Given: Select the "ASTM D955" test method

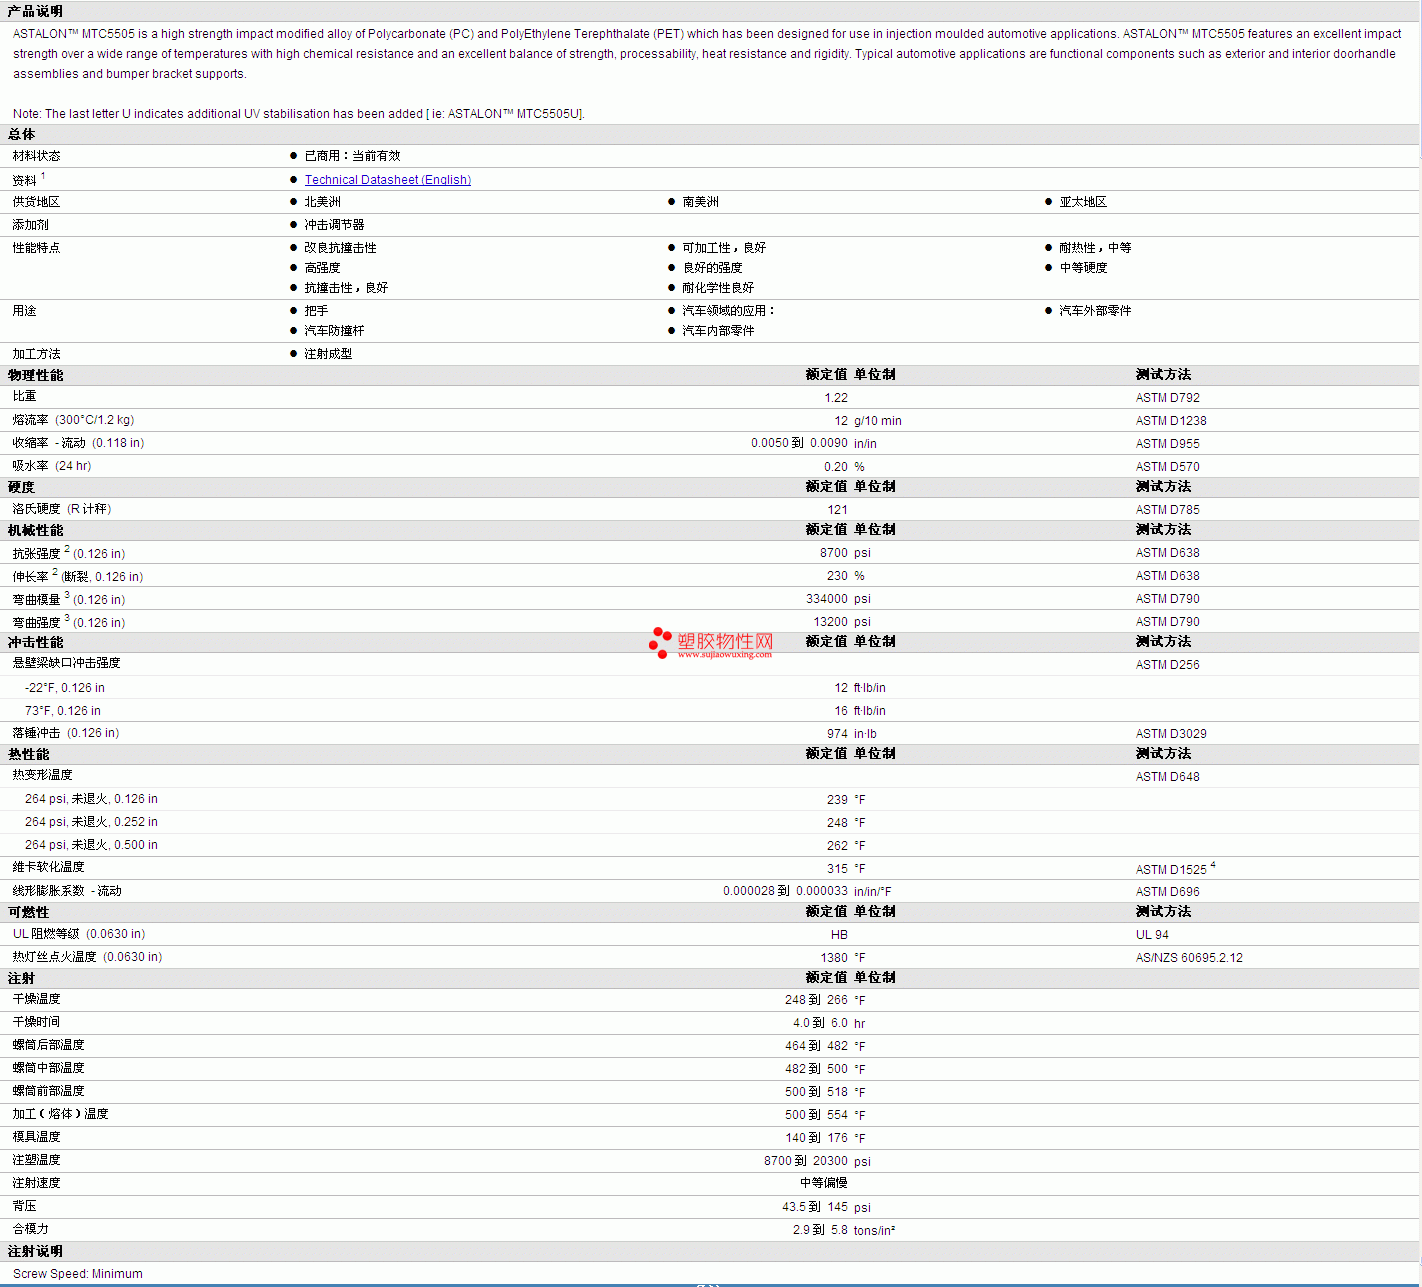Looking at the screenshot, I should 1167,444.
